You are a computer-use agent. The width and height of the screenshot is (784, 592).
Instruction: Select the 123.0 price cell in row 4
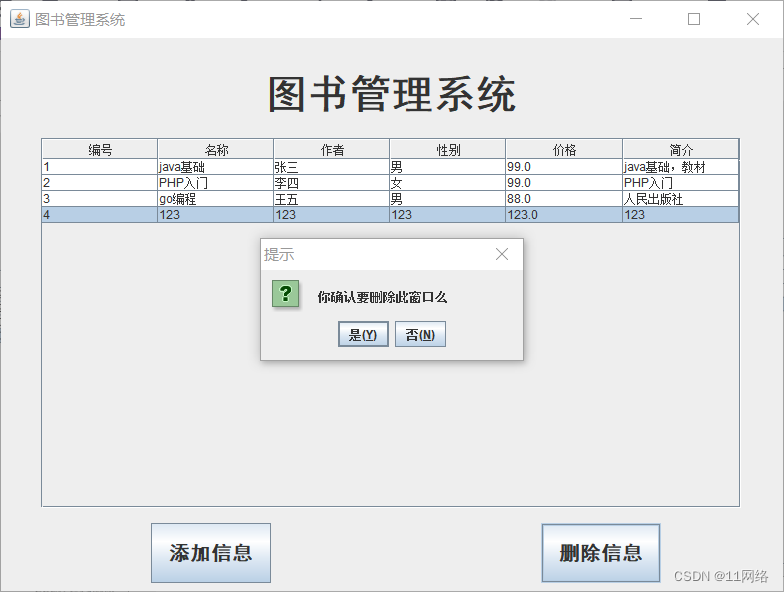[564, 214]
